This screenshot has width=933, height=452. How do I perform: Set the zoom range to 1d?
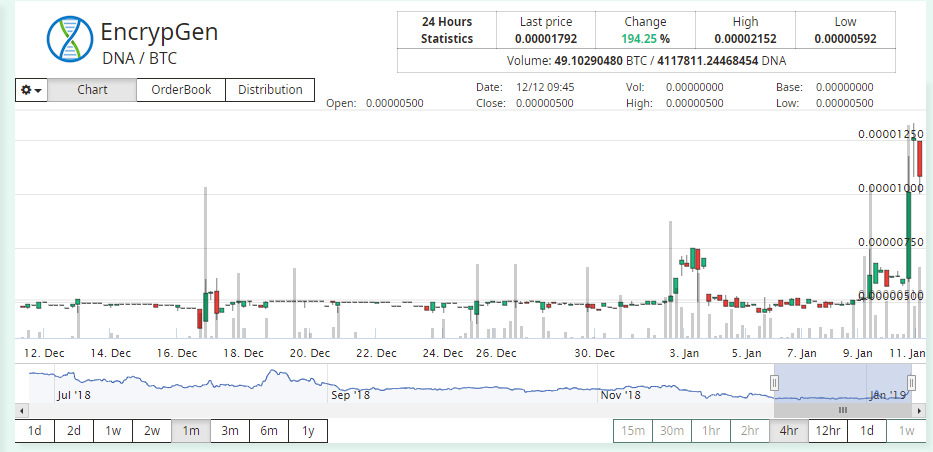[x=34, y=431]
